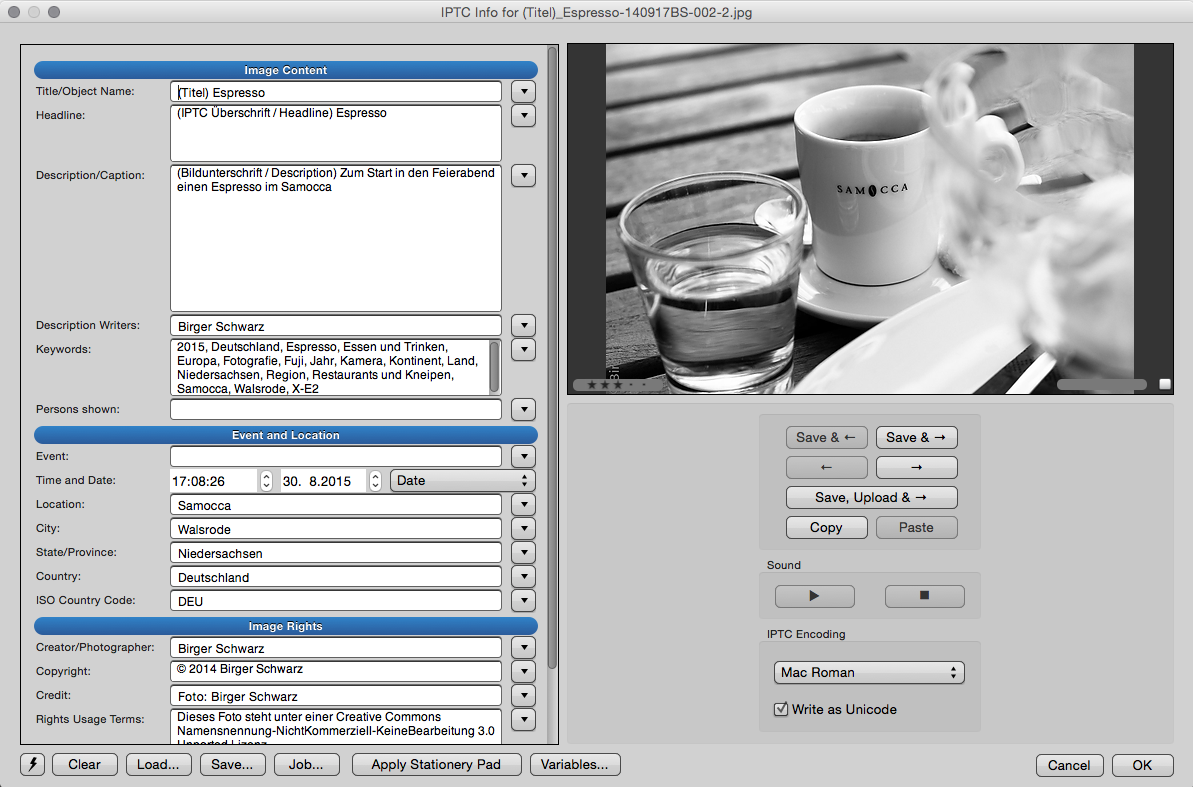Stop the sound playback

(x=924, y=597)
